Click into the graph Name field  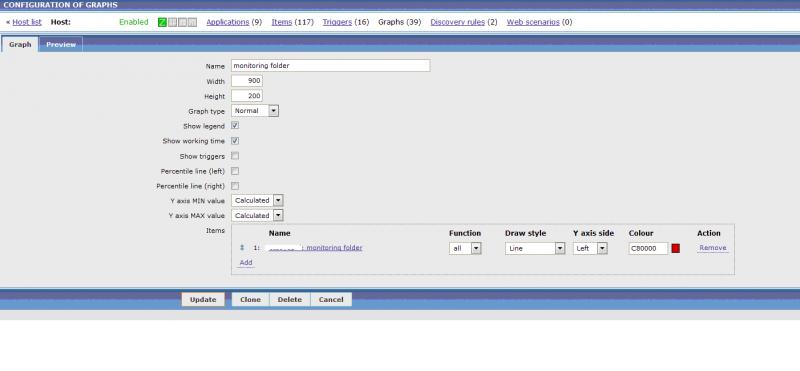(x=330, y=66)
